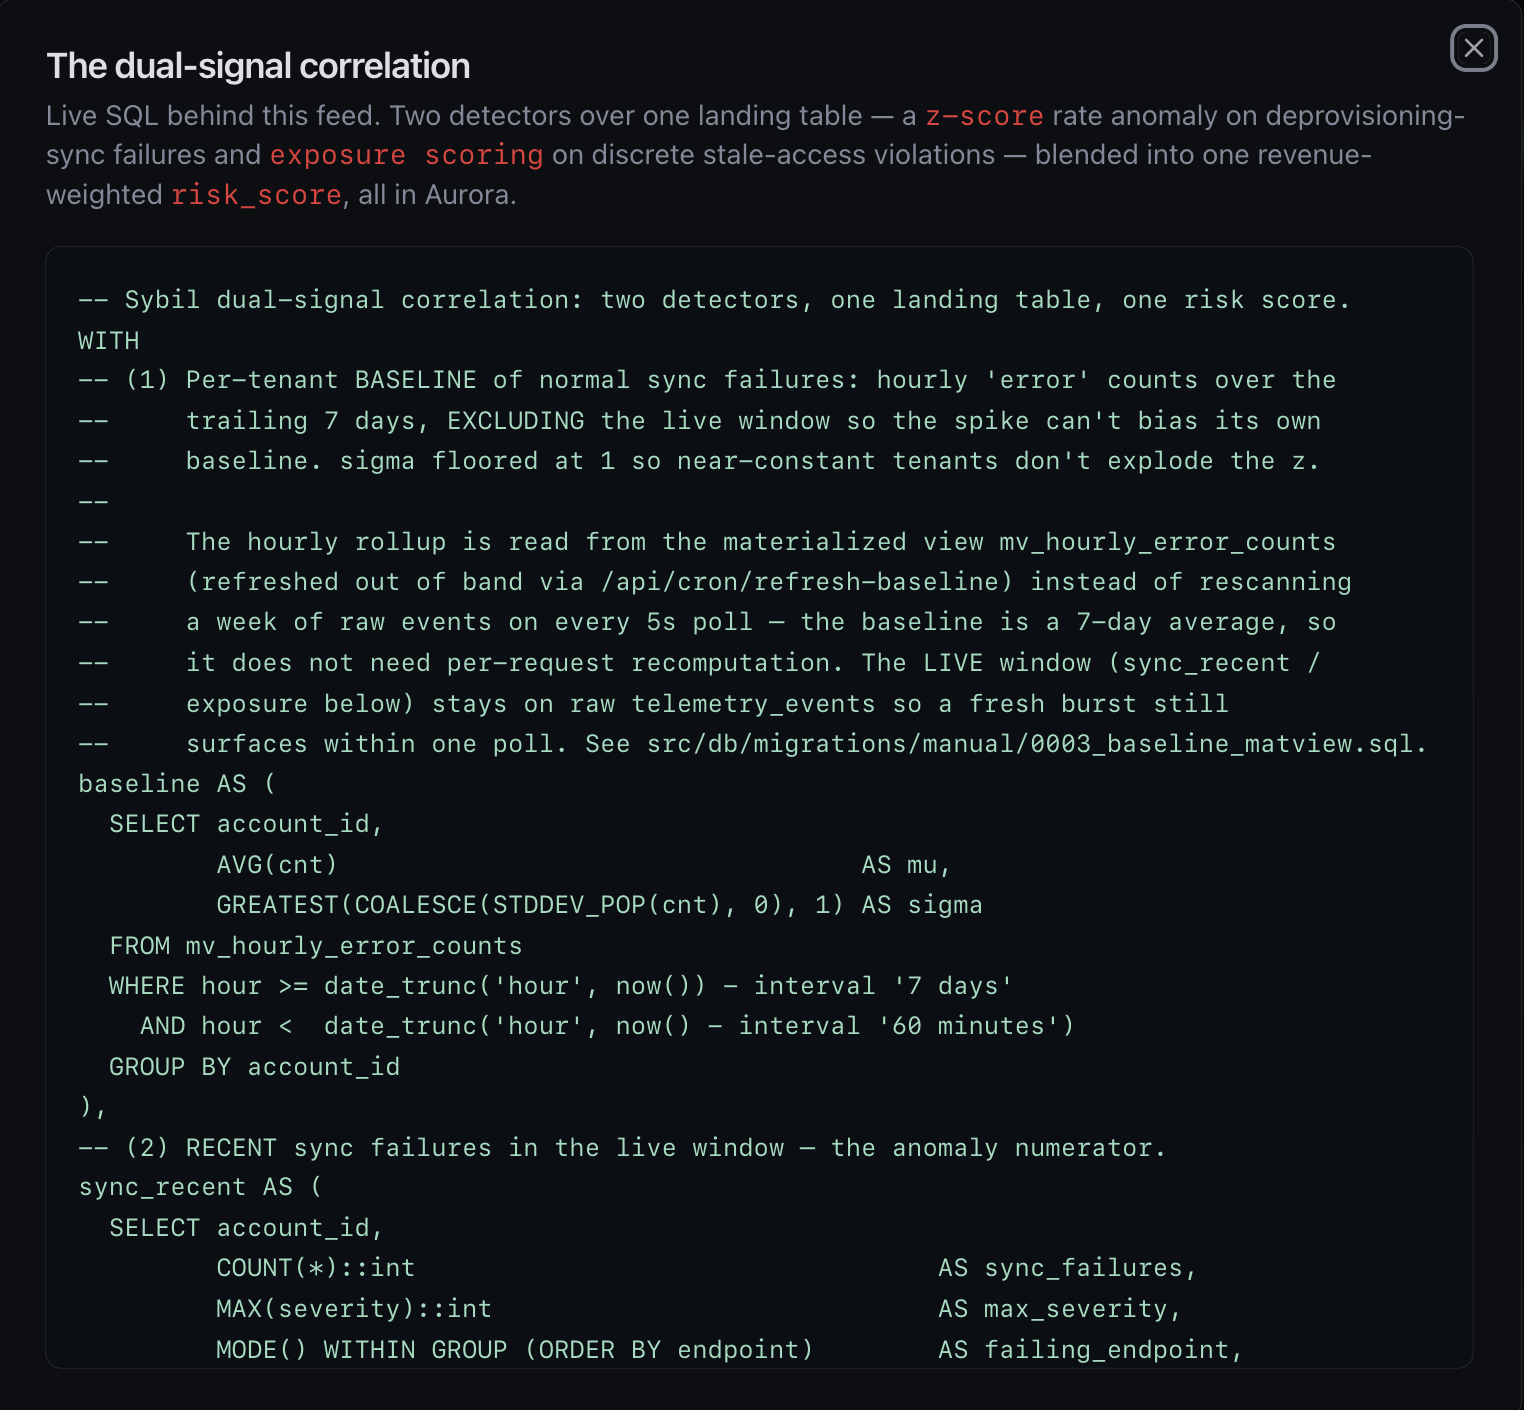This screenshot has height=1410, width=1524.
Task: Click the 'The dual-signal correlation' heading
Action: tap(258, 66)
